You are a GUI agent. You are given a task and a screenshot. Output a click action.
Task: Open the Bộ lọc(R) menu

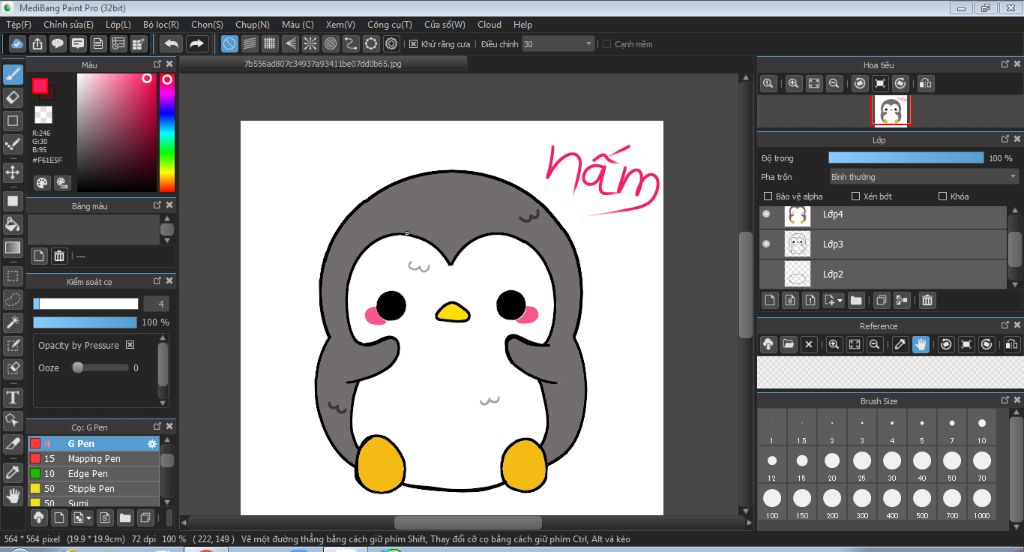[161, 24]
